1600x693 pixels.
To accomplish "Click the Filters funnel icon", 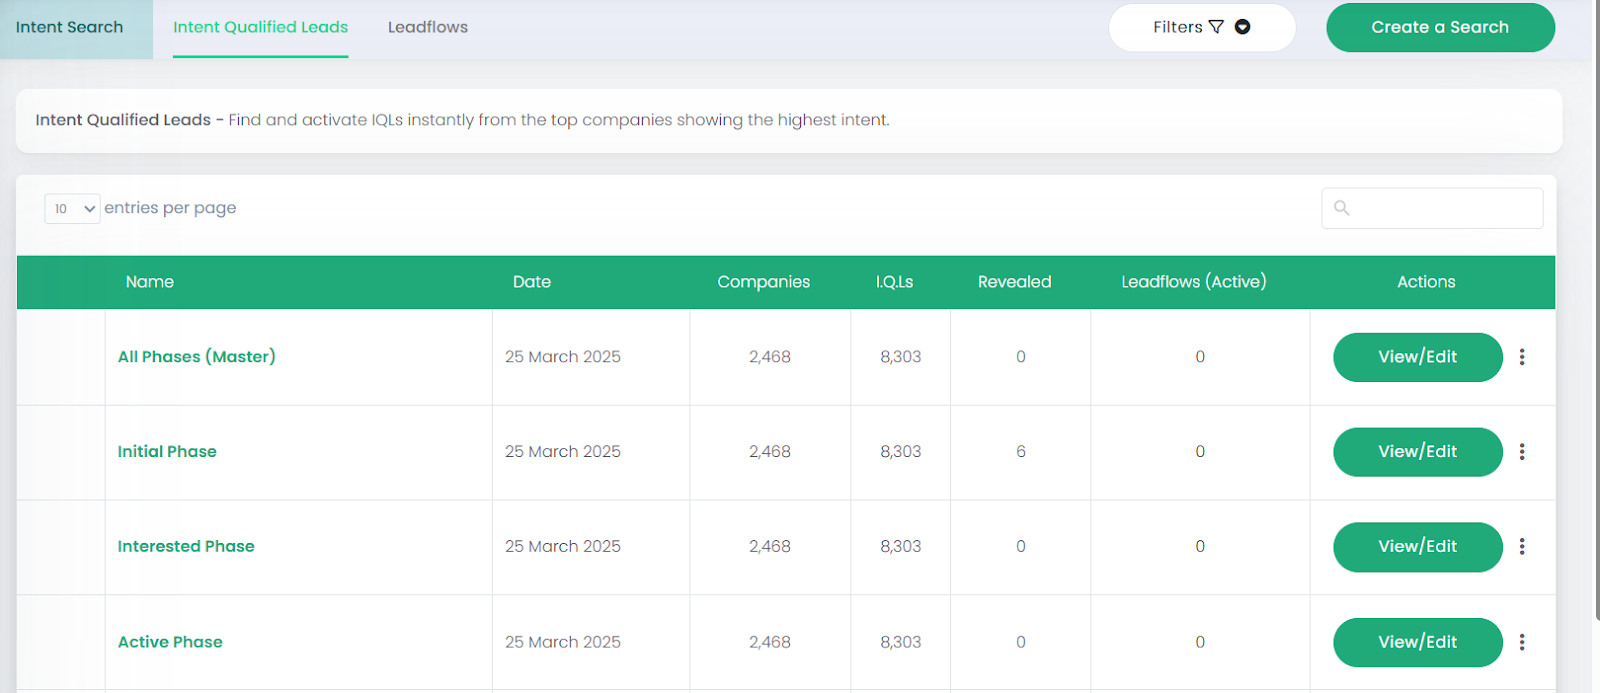I will 1216,27.
